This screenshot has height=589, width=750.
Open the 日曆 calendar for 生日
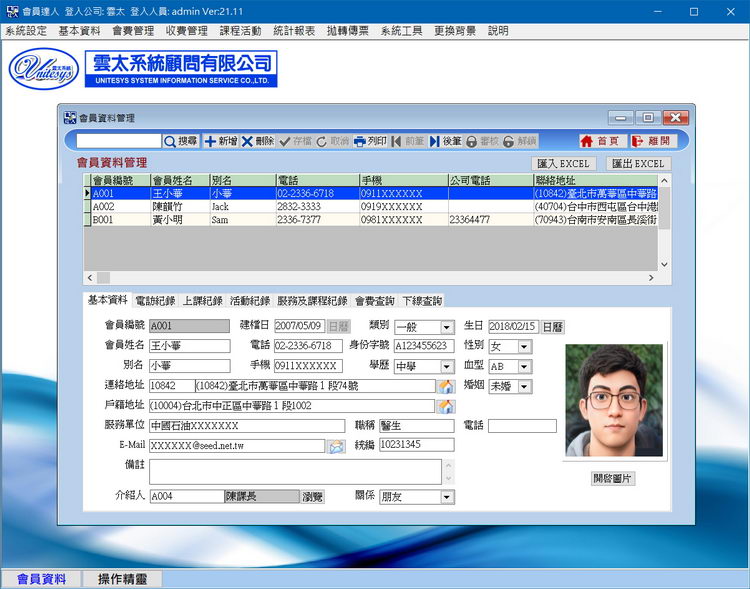tap(553, 327)
